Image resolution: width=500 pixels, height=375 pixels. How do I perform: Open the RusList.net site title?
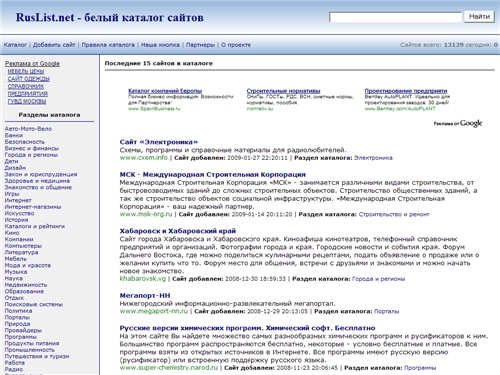tap(110, 17)
